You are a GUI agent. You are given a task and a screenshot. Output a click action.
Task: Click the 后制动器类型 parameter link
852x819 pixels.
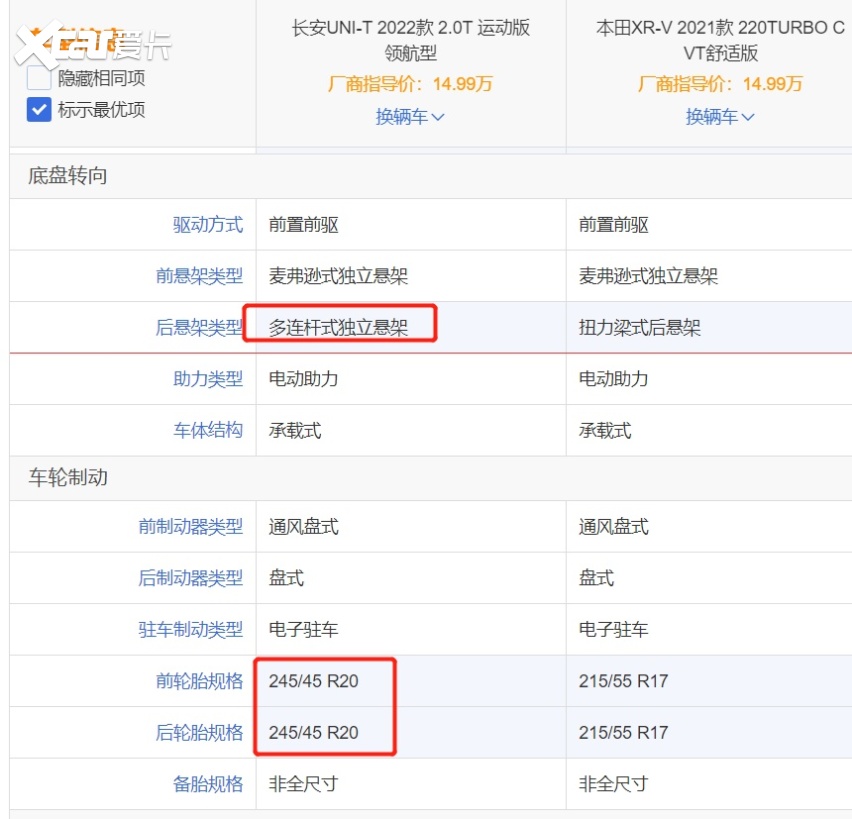190,578
